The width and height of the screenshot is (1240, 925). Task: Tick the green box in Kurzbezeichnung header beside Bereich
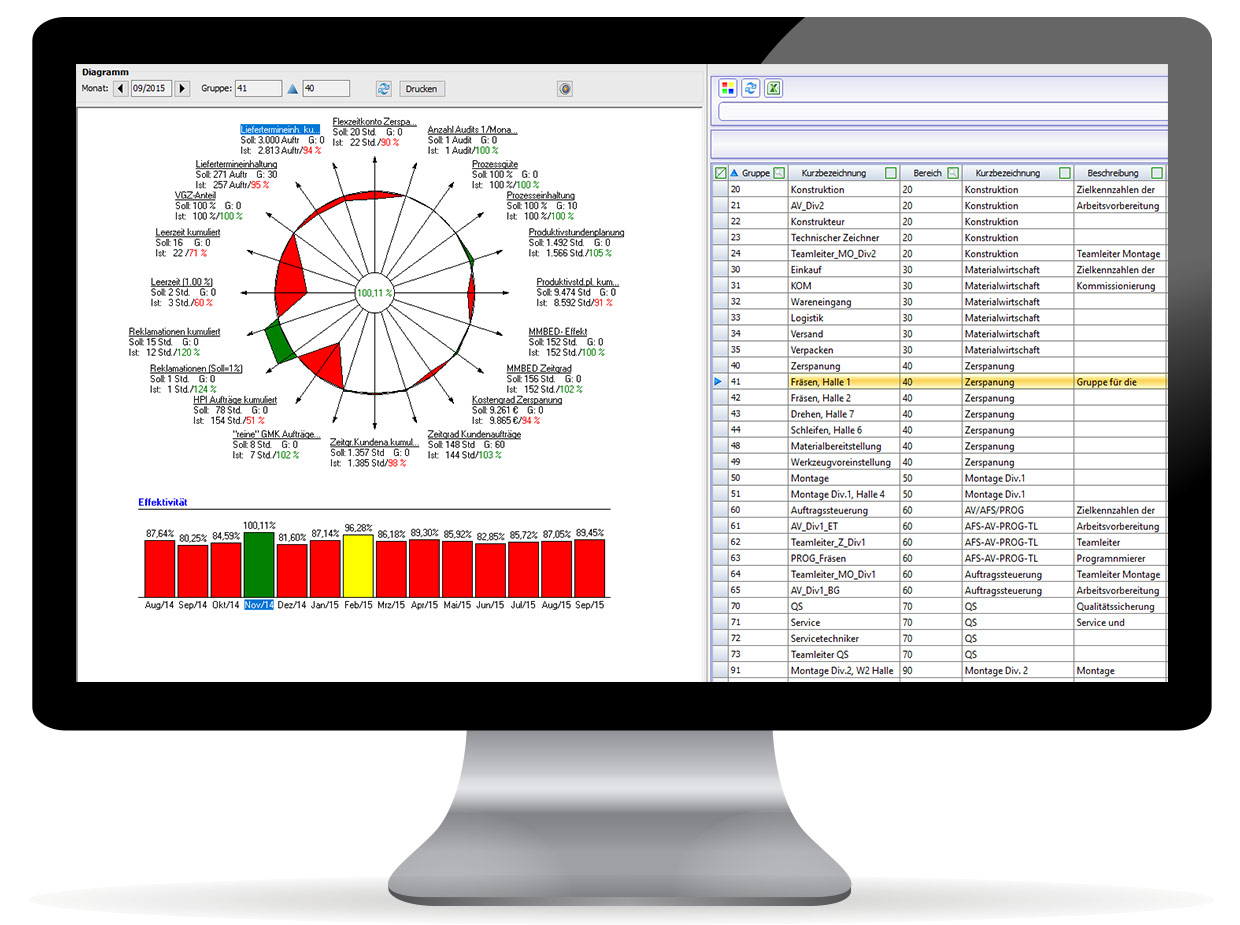click(1064, 173)
